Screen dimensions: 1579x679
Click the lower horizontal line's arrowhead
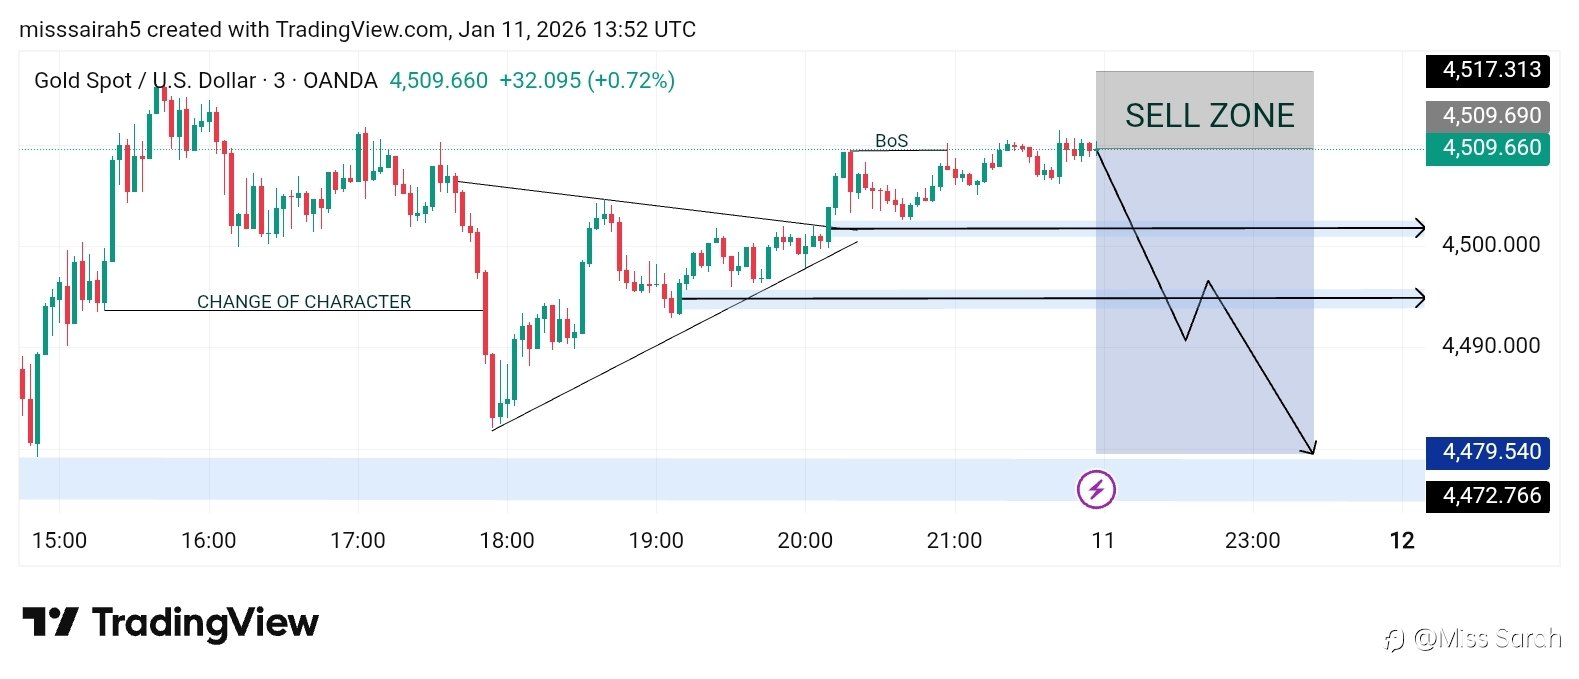click(x=1419, y=298)
